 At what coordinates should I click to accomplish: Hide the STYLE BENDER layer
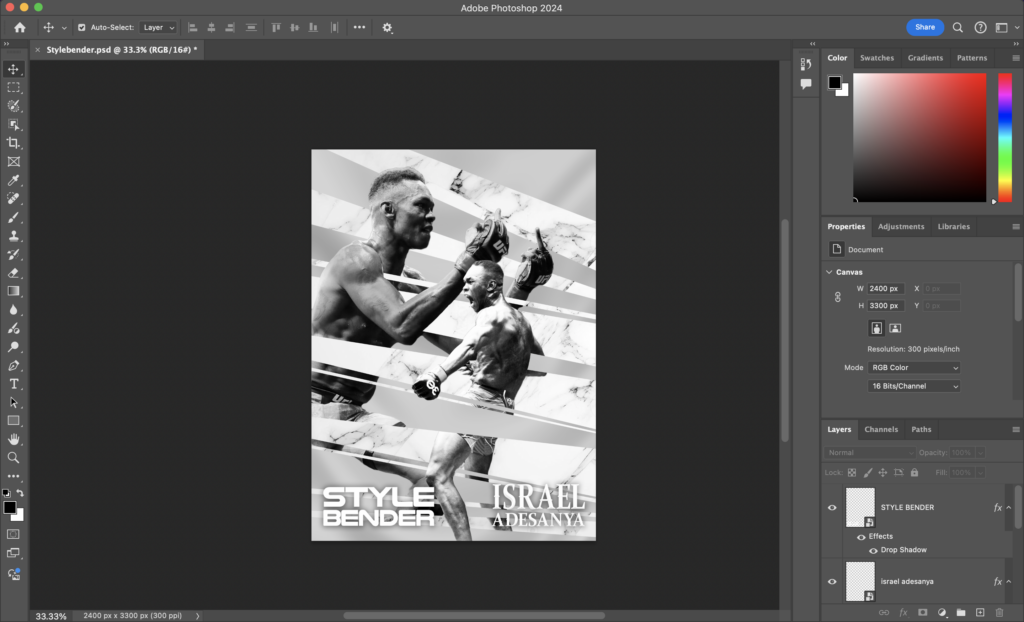coord(832,508)
